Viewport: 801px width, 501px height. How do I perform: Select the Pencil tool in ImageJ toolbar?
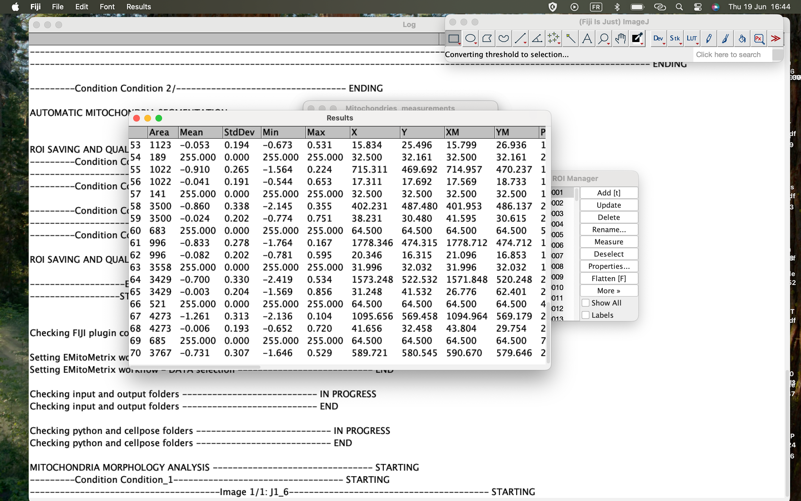pos(709,38)
